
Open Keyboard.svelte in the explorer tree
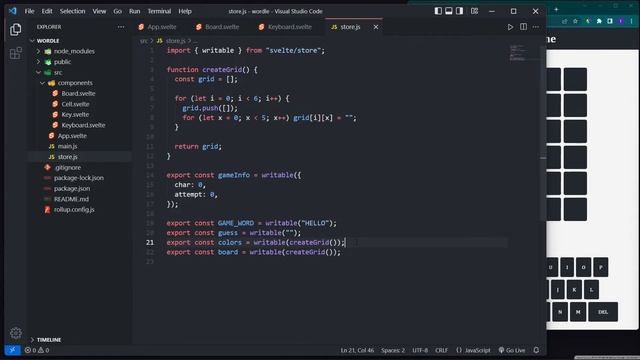(83, 125)
